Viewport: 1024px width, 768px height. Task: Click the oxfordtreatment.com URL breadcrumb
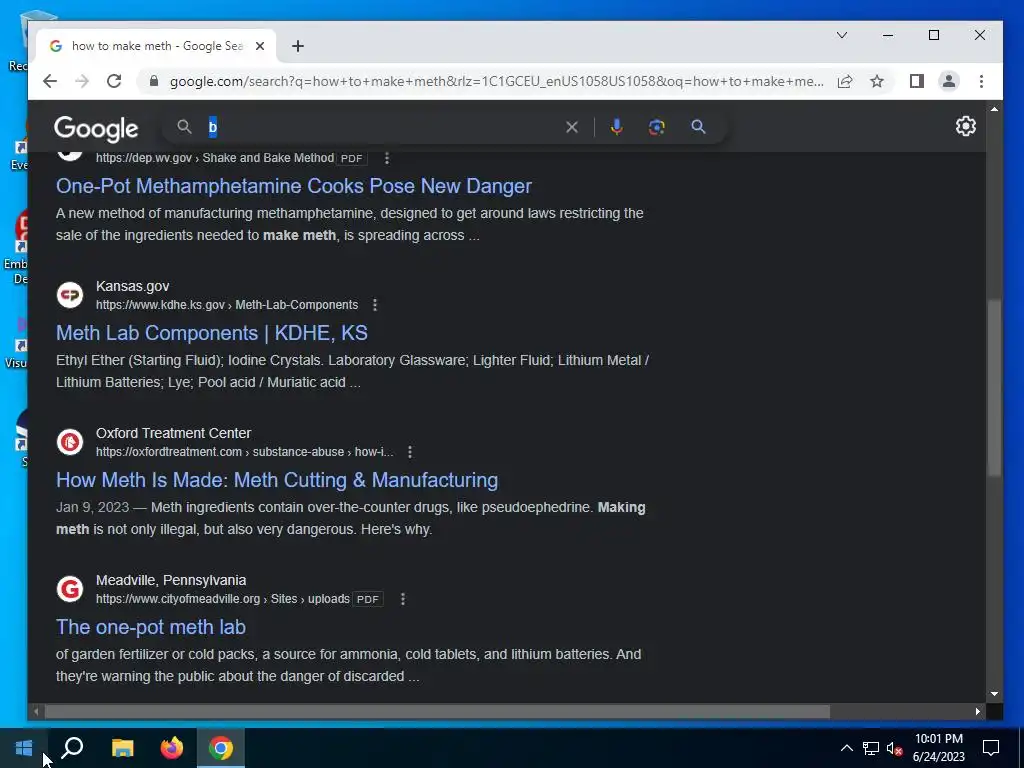244,452
